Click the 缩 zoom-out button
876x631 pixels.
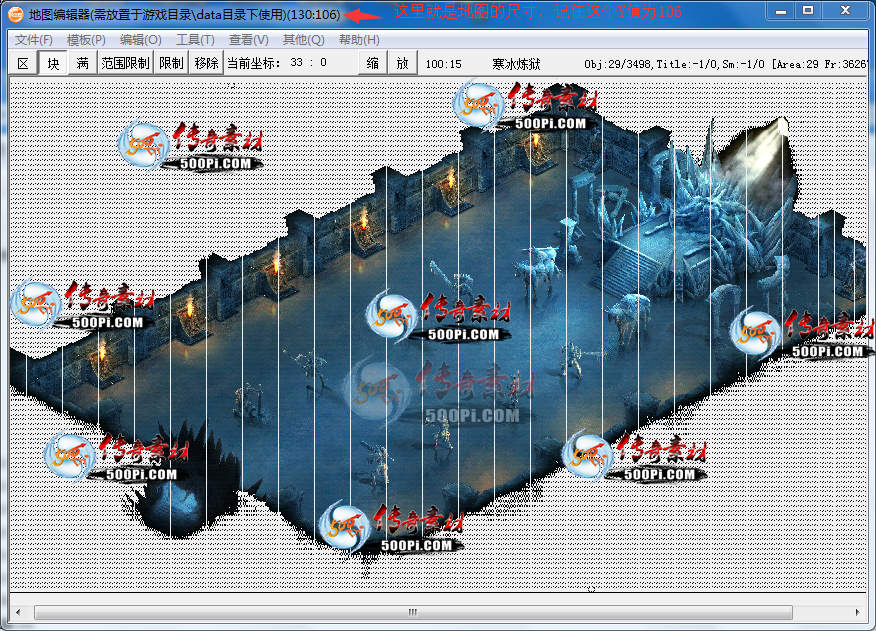point(373,63)
